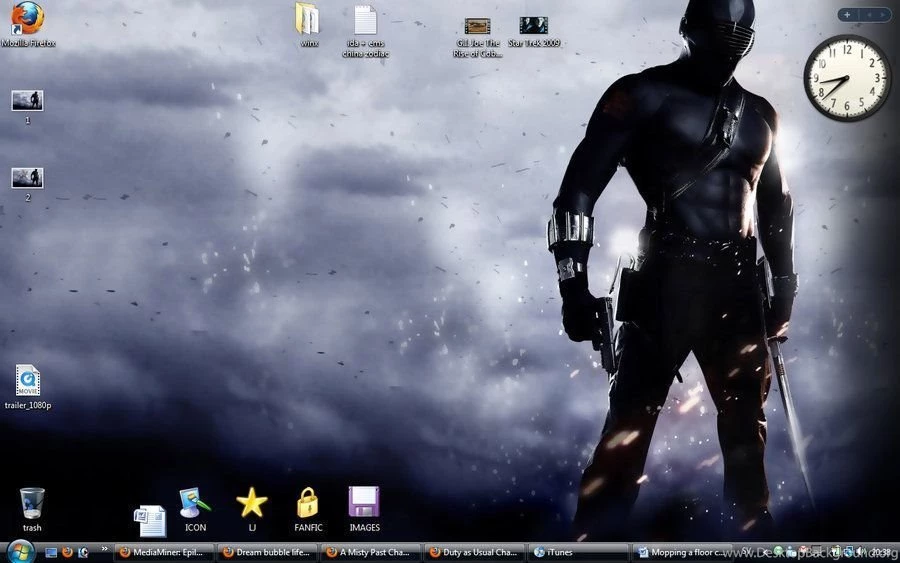Switch to the Dream bubble life... taskbar window
Screen dimensions: 900x563
point(267,553)
